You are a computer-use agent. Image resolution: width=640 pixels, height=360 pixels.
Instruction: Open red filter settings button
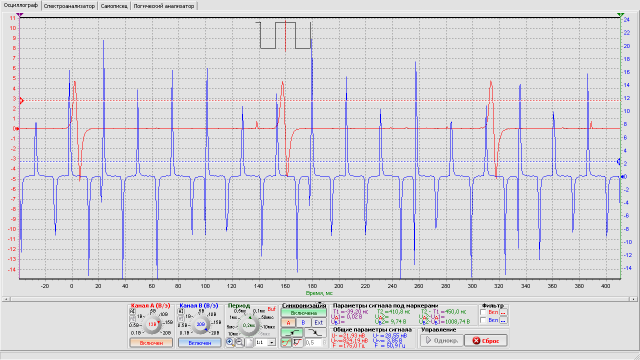pyautogui.click(x=503, y=312)
